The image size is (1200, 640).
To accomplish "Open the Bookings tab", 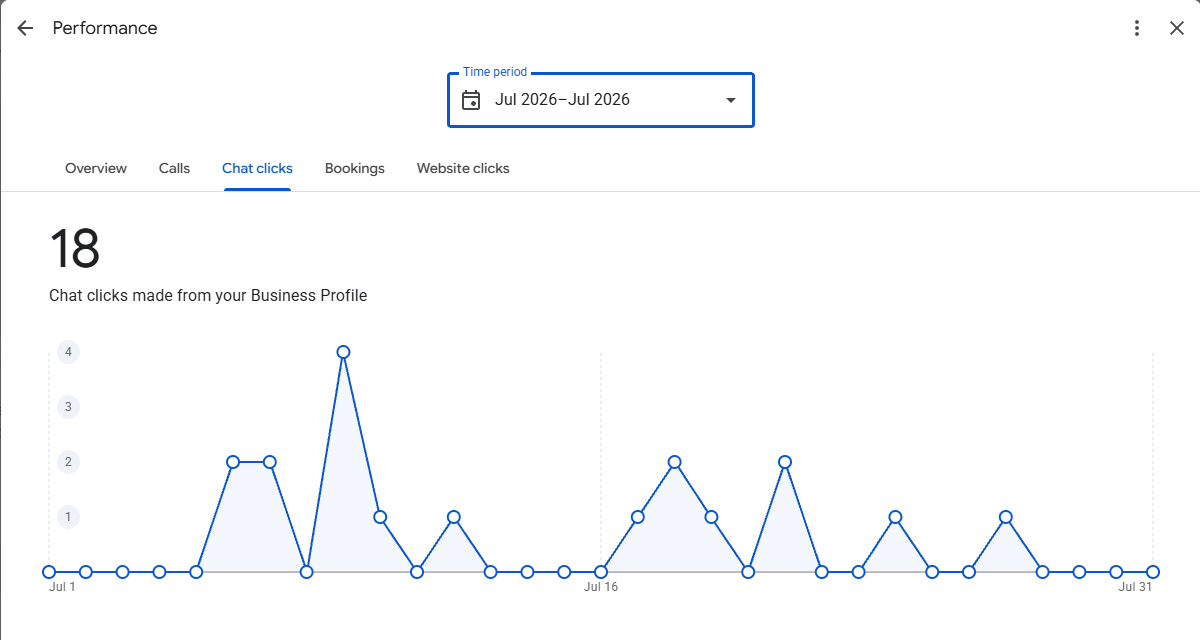I will pyautogui.click(x=355, y=168).
